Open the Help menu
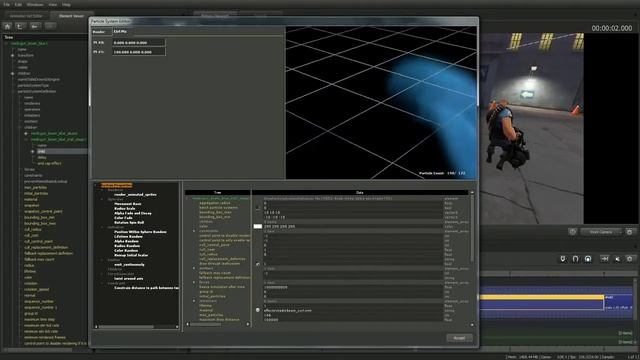 pos(67,4)
